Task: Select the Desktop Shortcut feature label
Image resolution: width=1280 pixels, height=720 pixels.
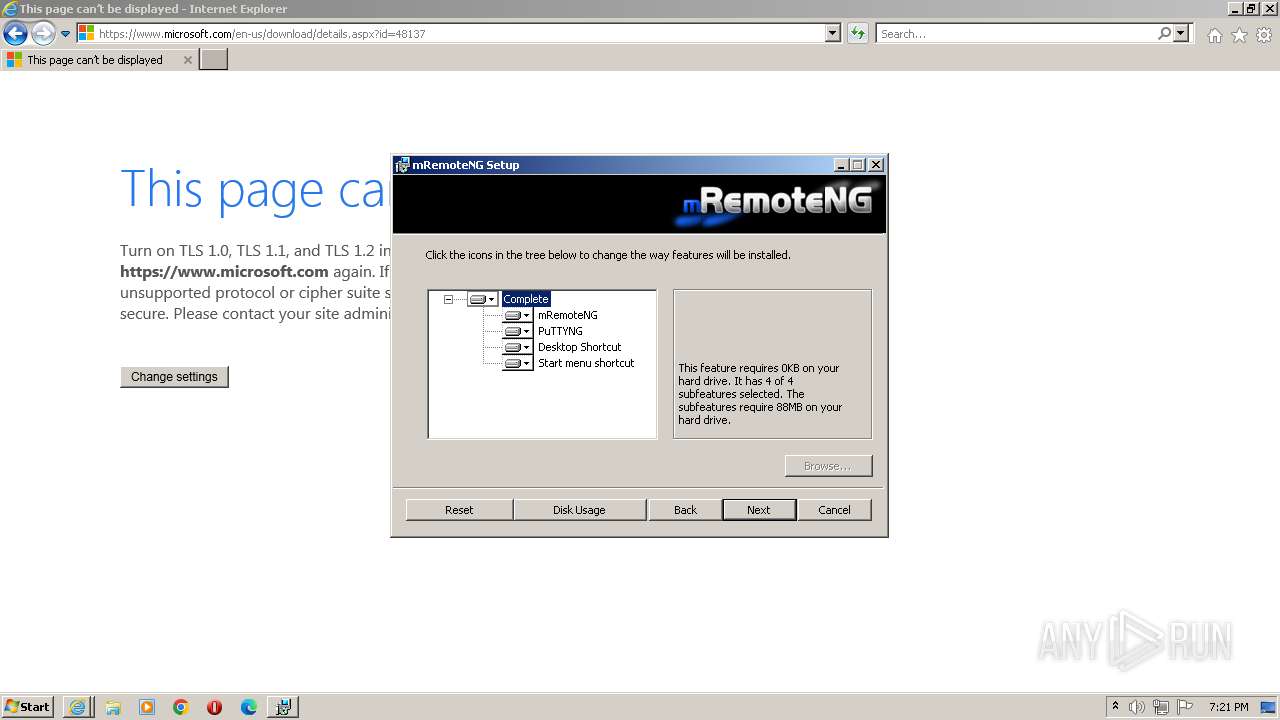Action: tap(580, 347)
